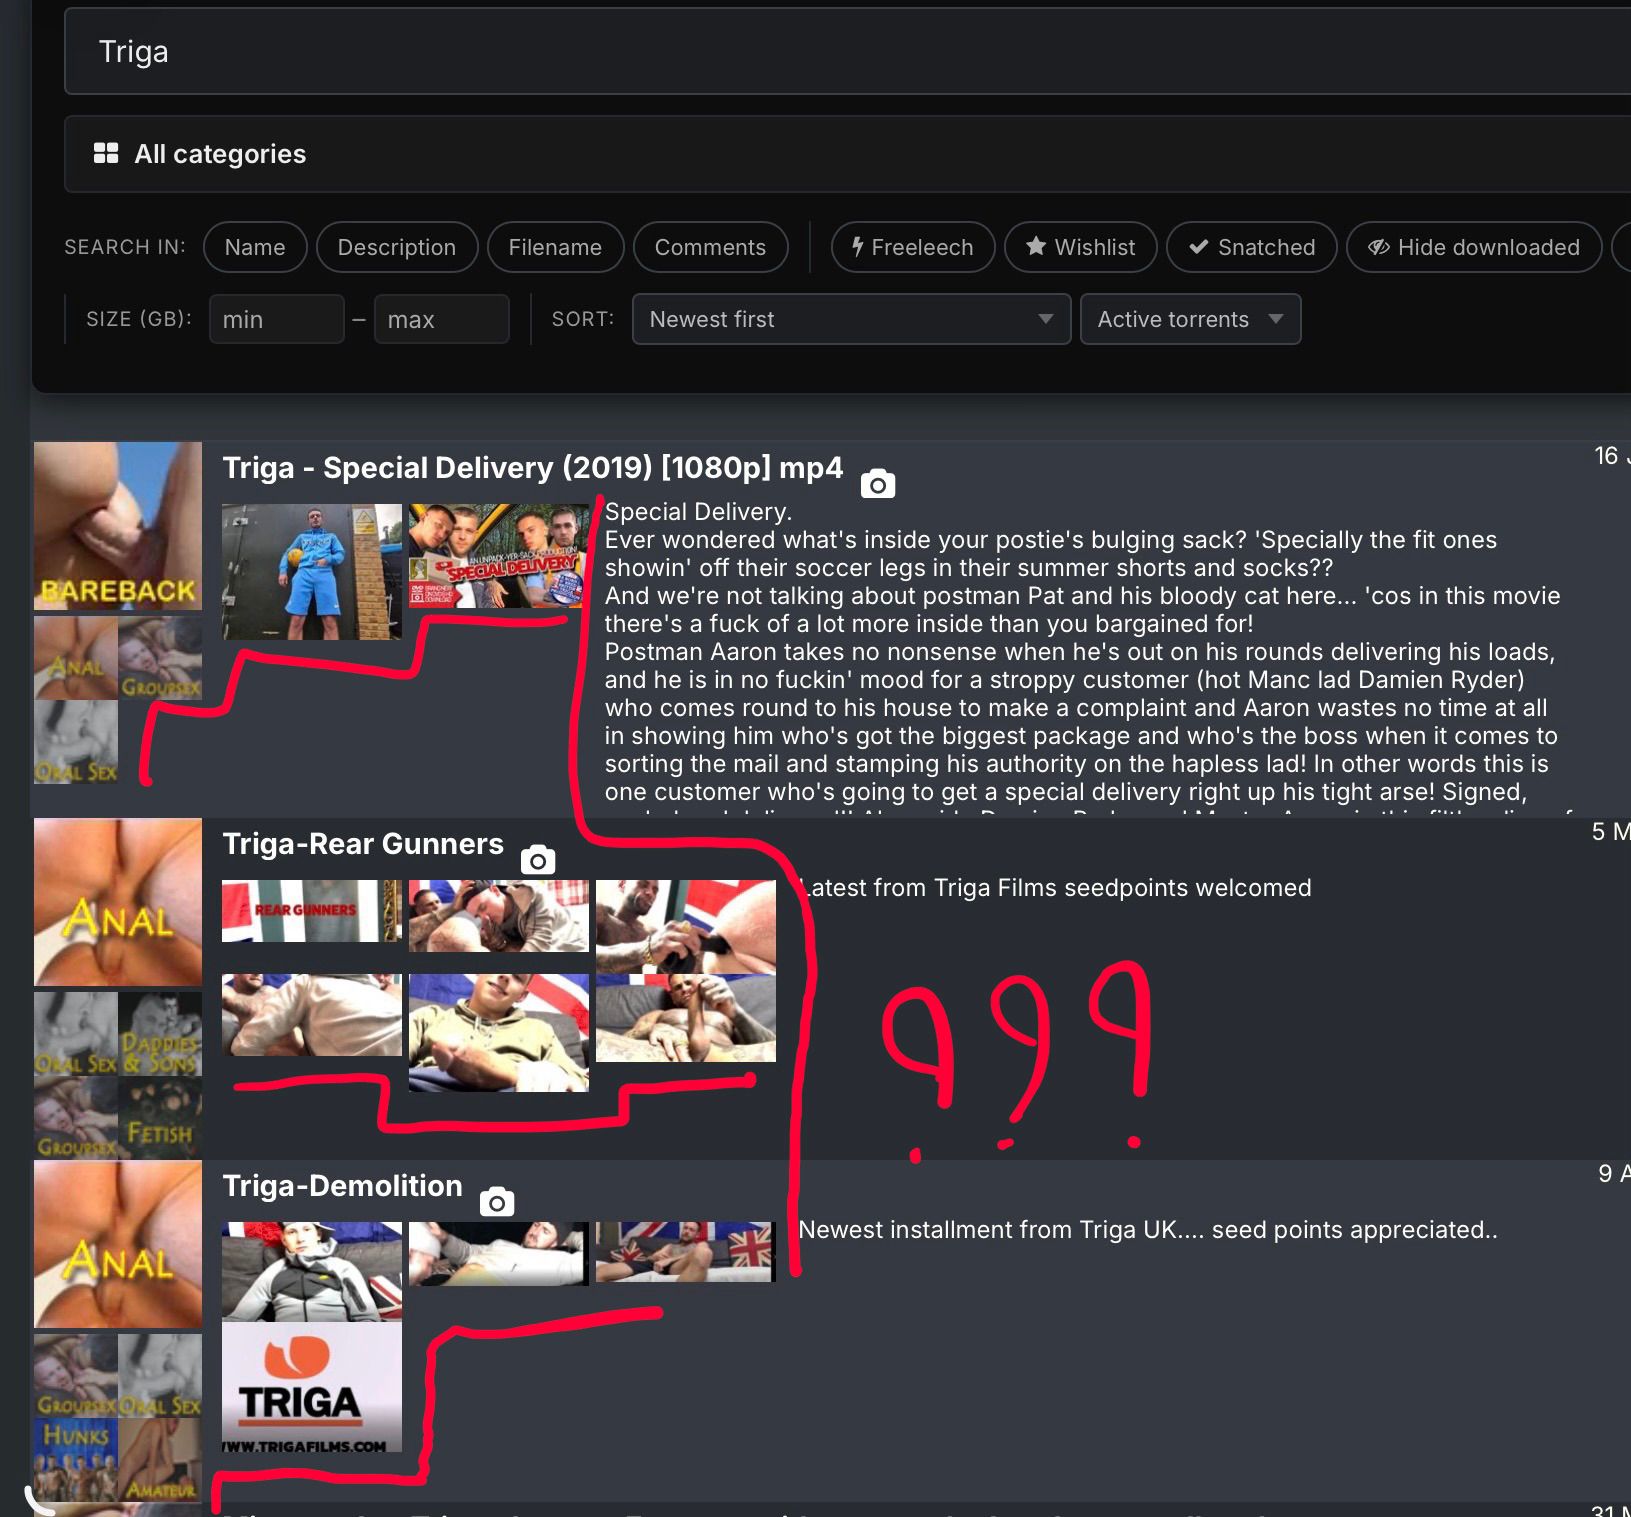
Task: Click the Wishlist star filter button
Action: [1081, 247]
